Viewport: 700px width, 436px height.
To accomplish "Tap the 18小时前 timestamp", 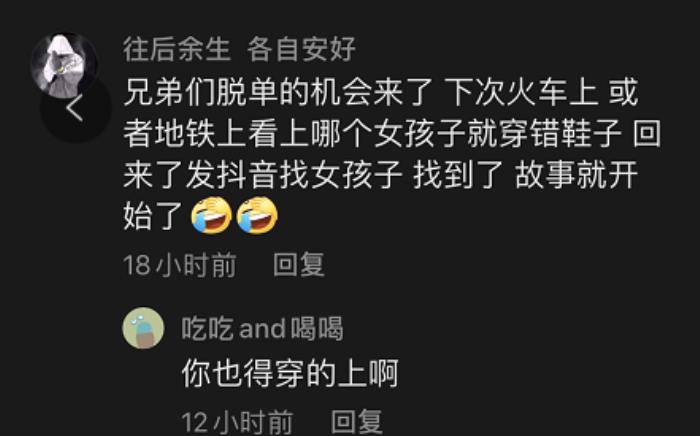I will click(x=179, y=264).
